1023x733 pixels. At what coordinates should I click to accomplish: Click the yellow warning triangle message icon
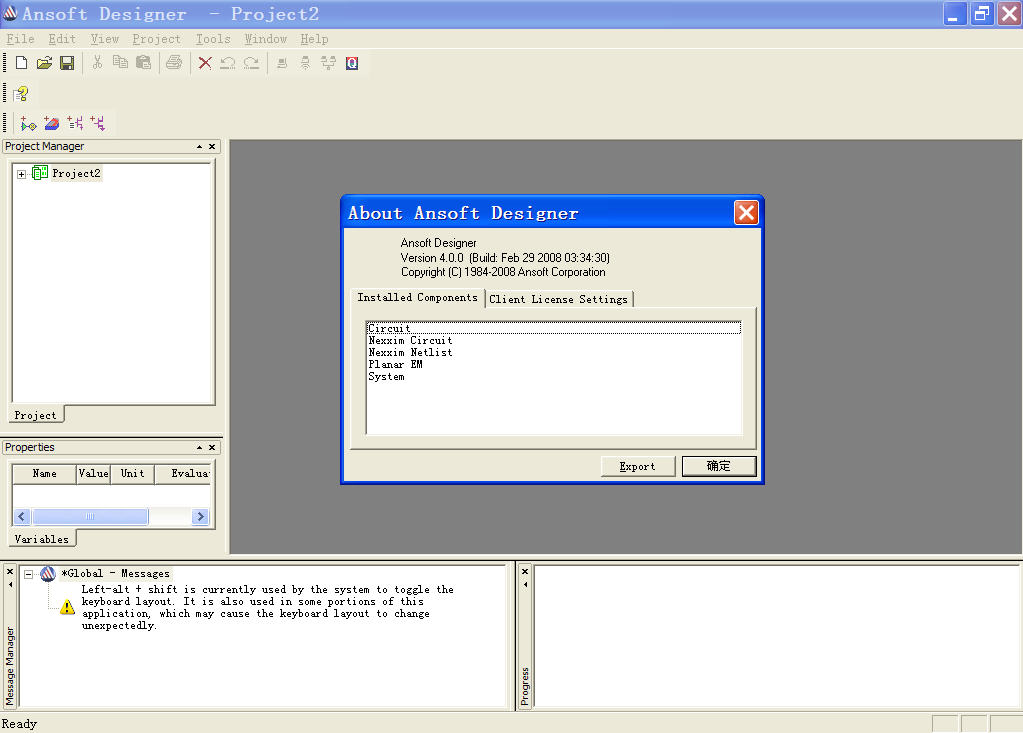pyautogui.click(x=67, y=608)
